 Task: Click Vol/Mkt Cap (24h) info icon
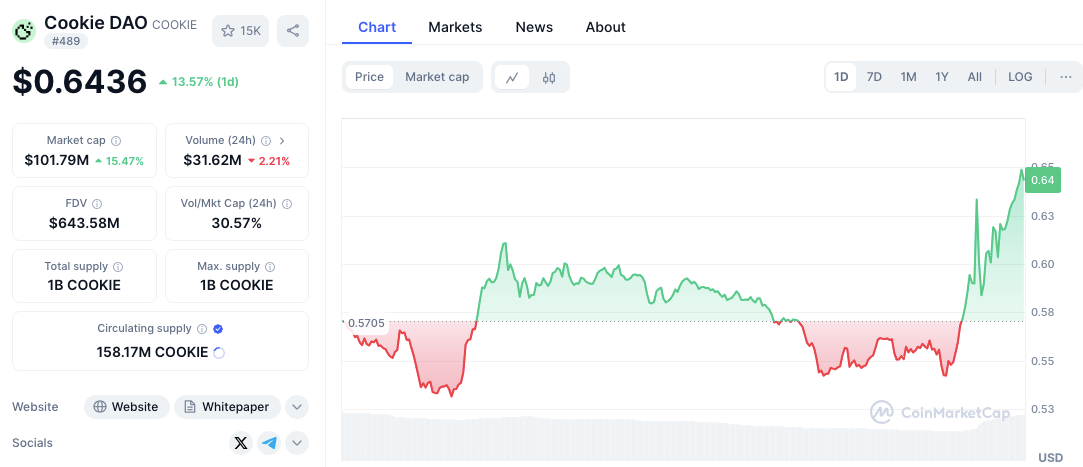(287, 204)
